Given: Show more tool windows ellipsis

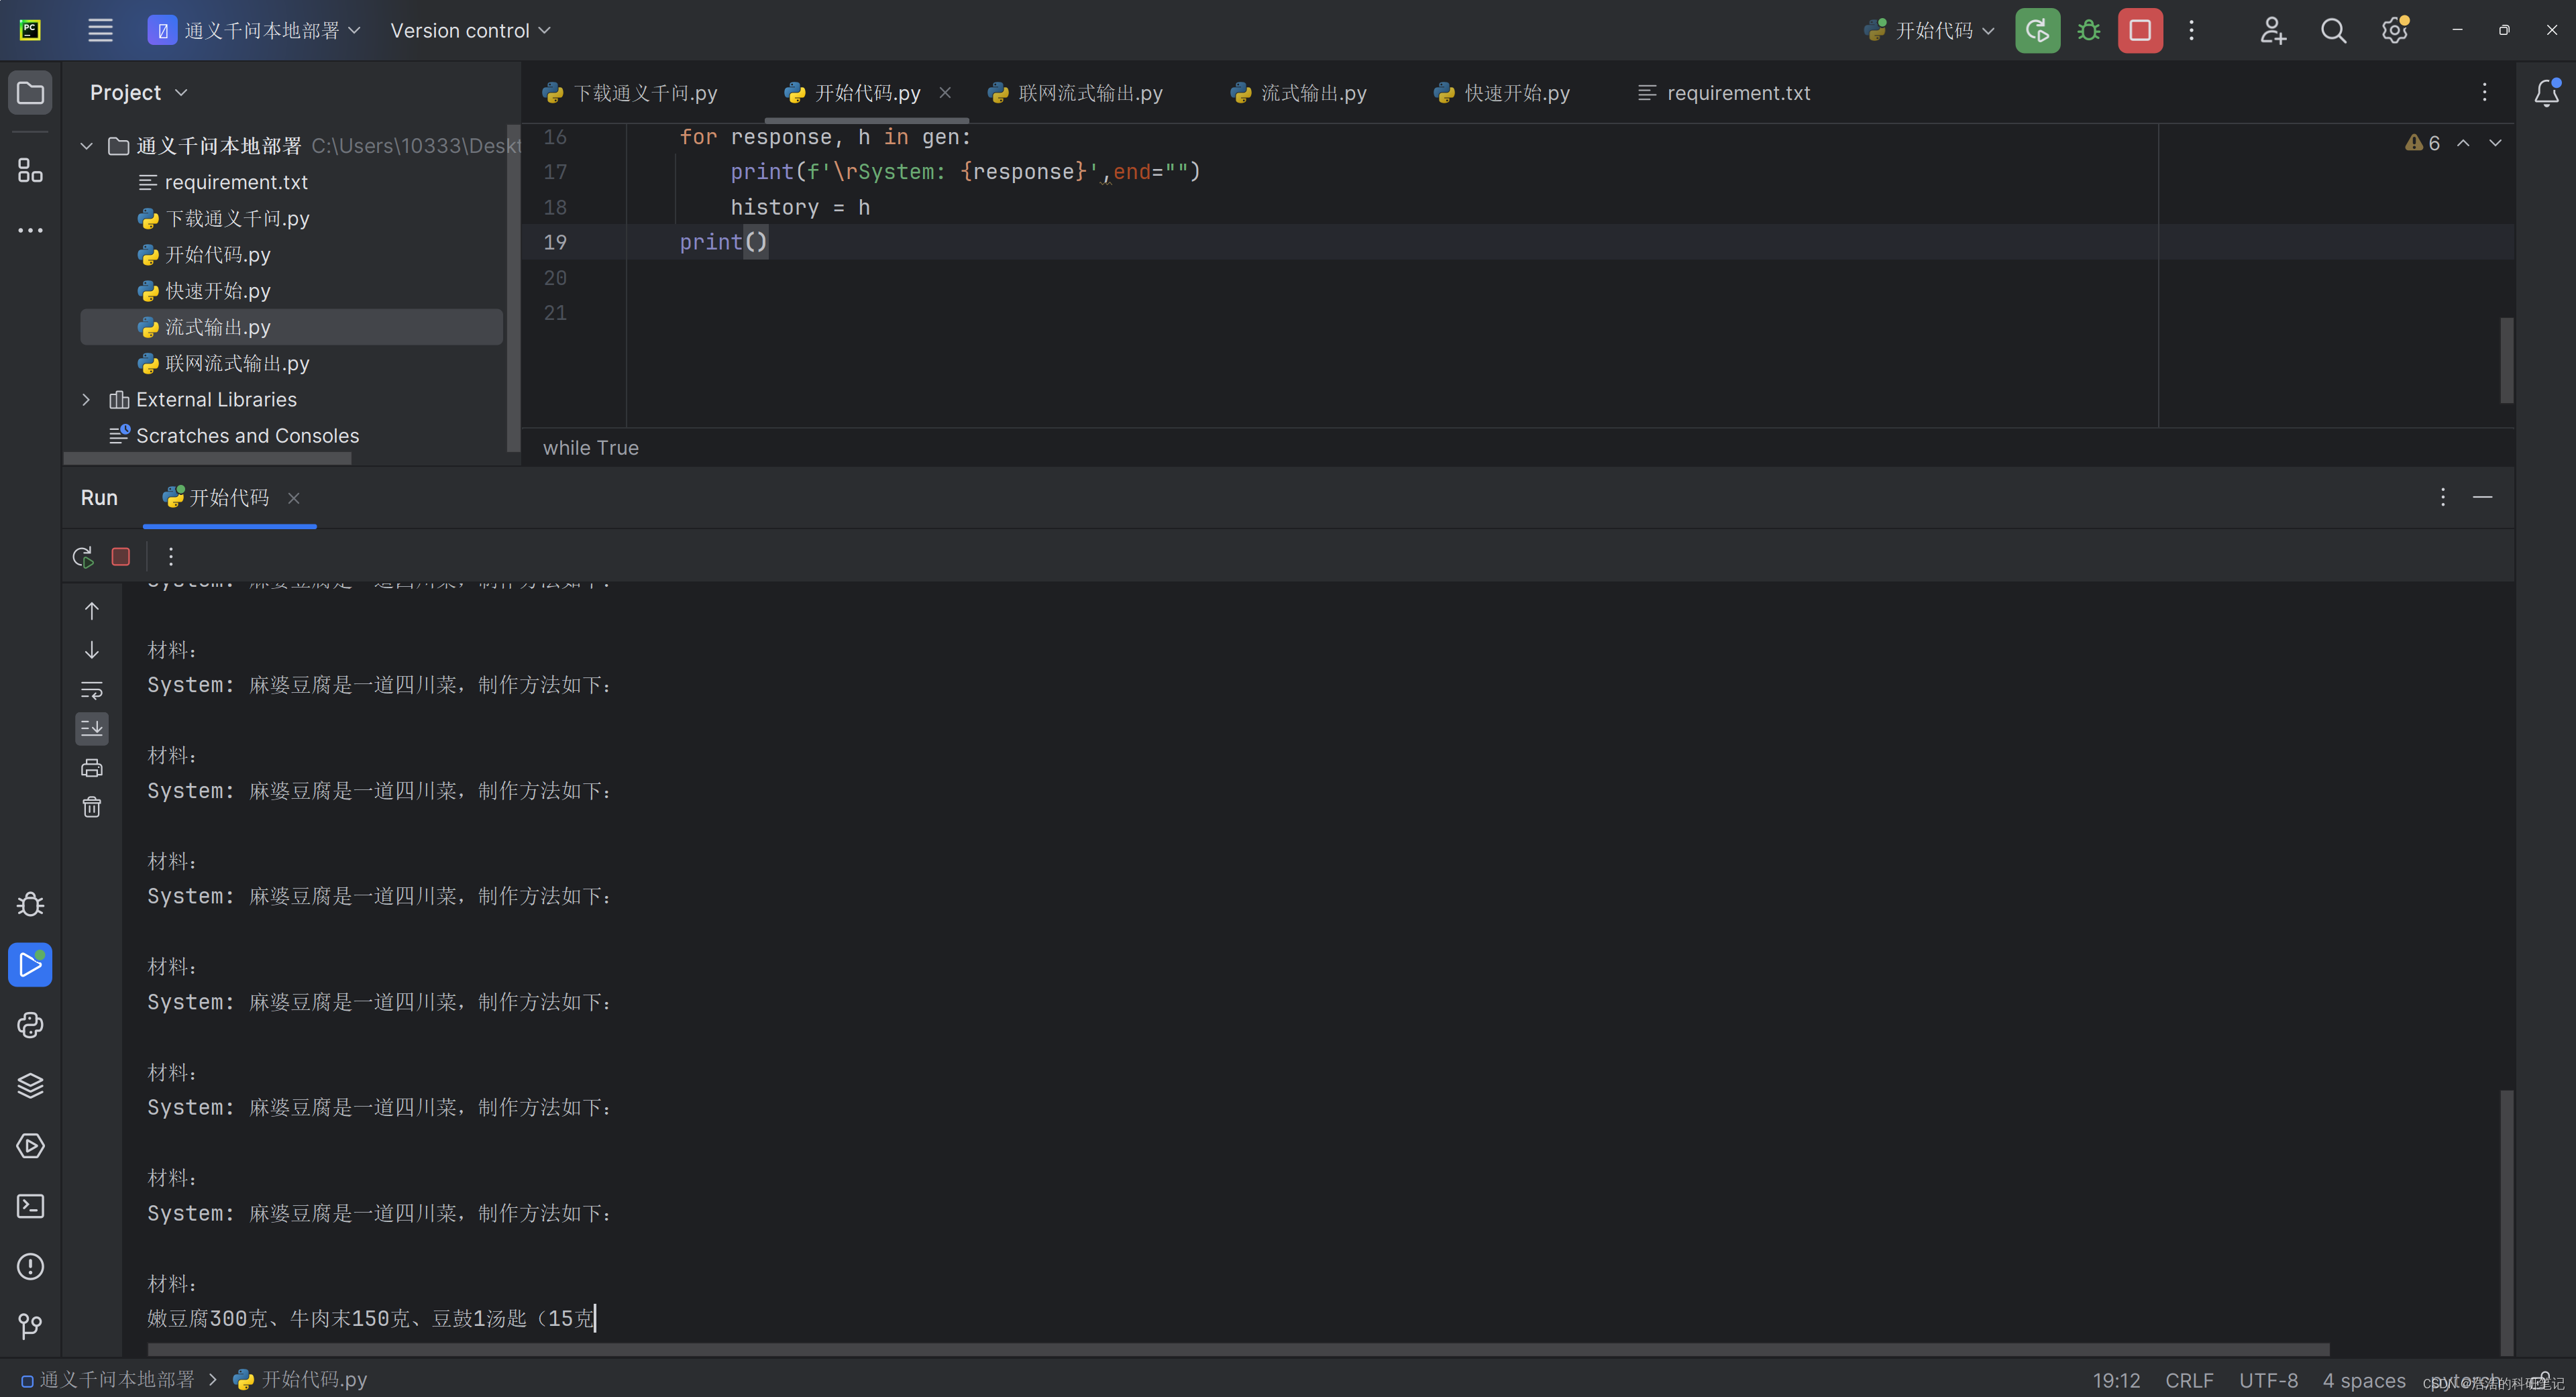Looking at the screenshot, I should (30, 230).
